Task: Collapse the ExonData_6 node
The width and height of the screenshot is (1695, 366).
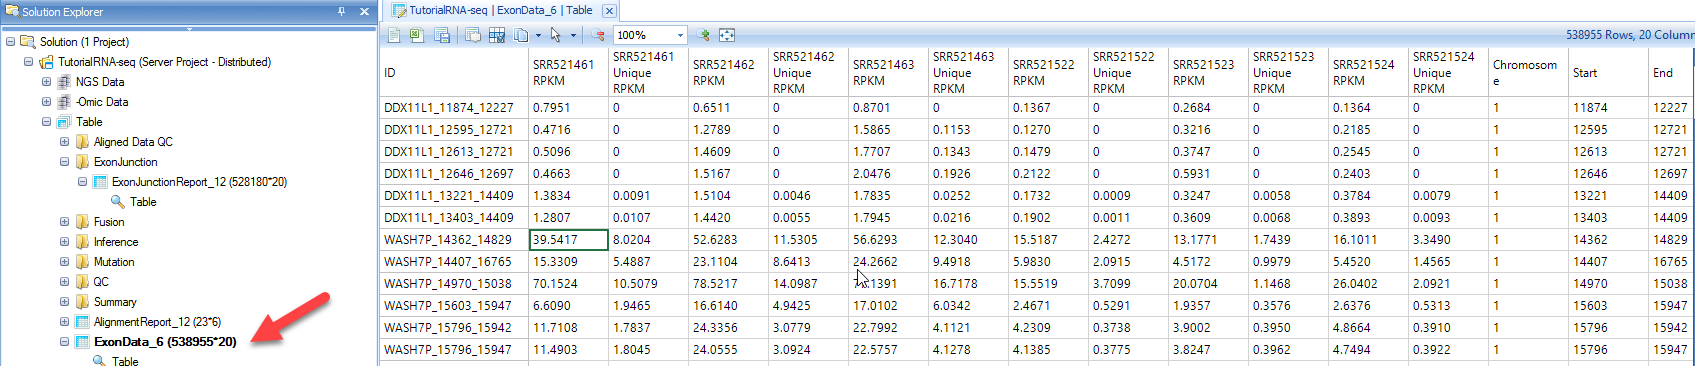Action: click(x=64, y=342)
